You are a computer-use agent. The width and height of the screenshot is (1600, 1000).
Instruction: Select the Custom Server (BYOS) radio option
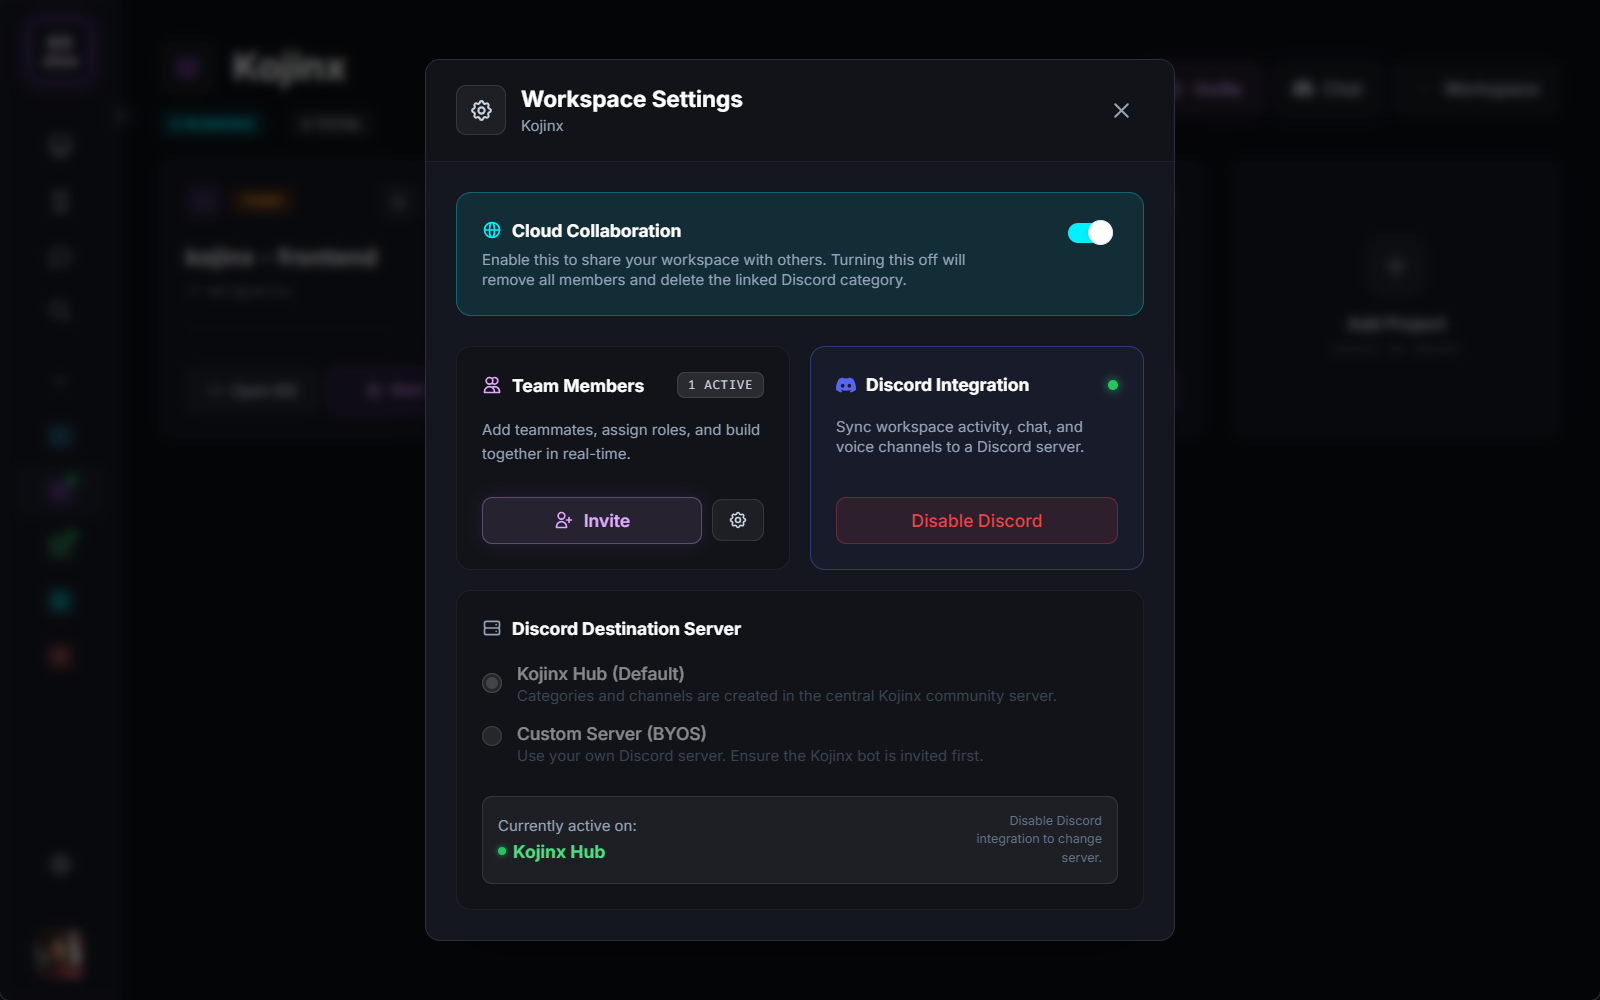[x=492, y=736]
